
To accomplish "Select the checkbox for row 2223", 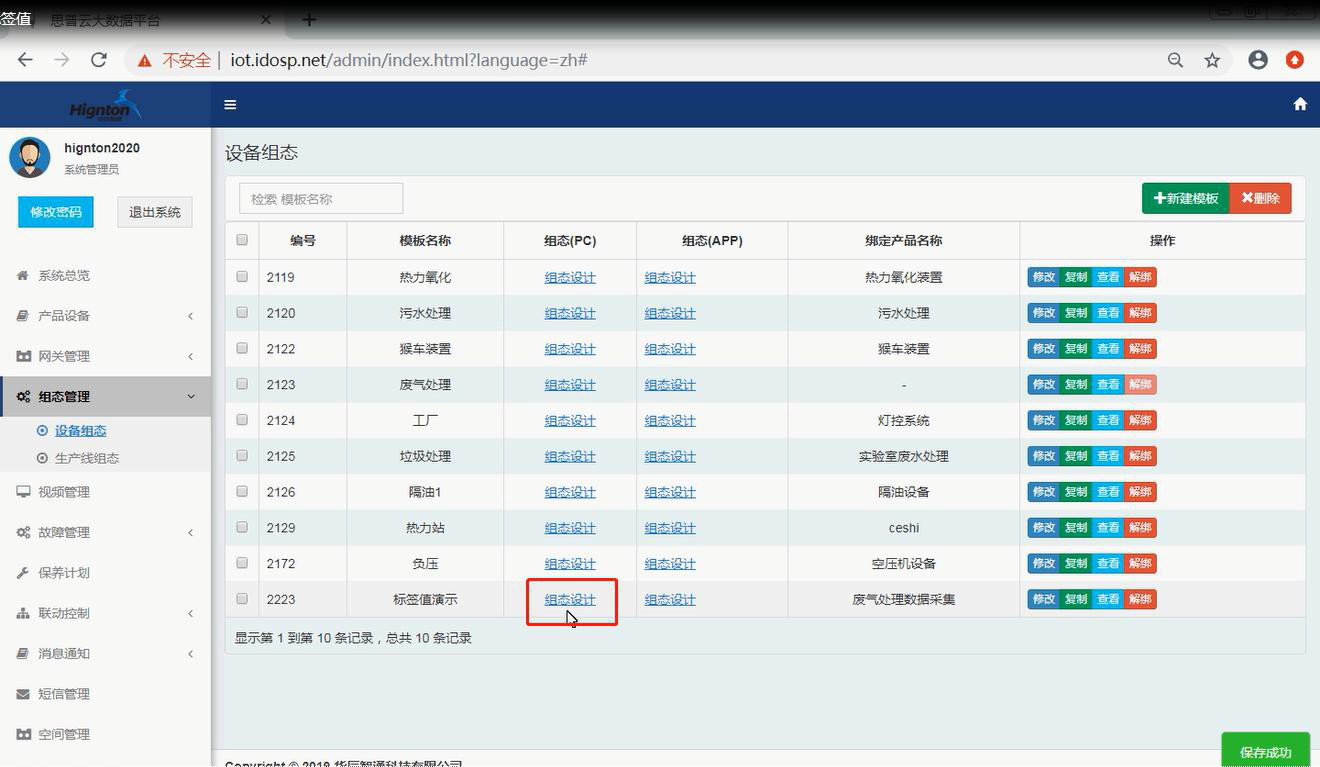I will point(242,599).
